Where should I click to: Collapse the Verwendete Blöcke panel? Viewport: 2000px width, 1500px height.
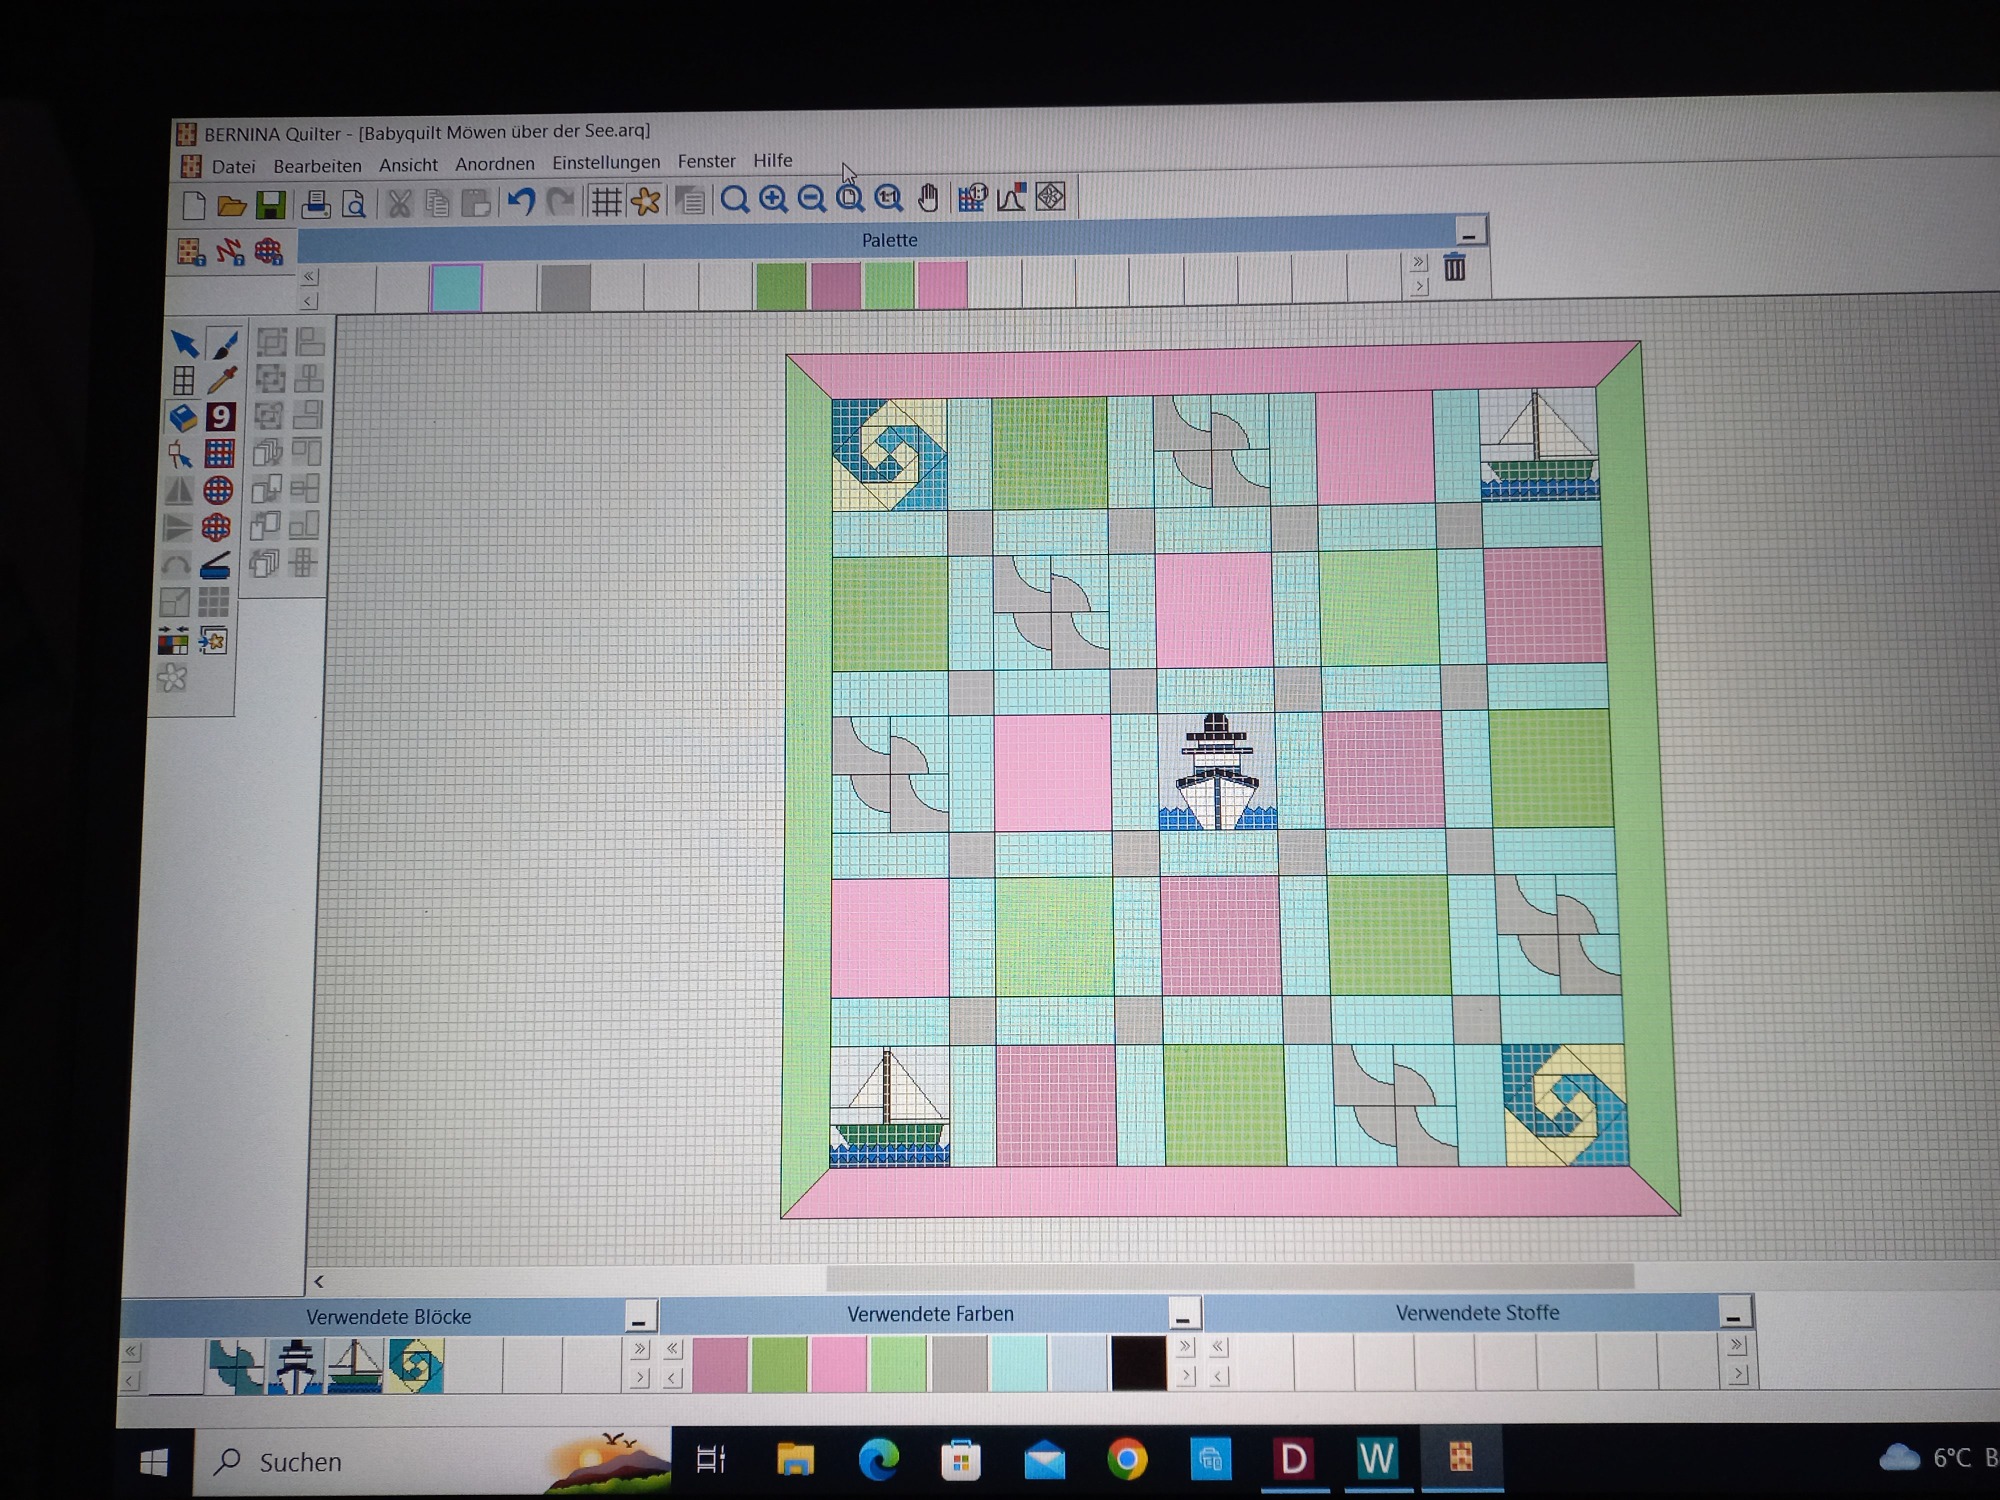pos(639,1319)
